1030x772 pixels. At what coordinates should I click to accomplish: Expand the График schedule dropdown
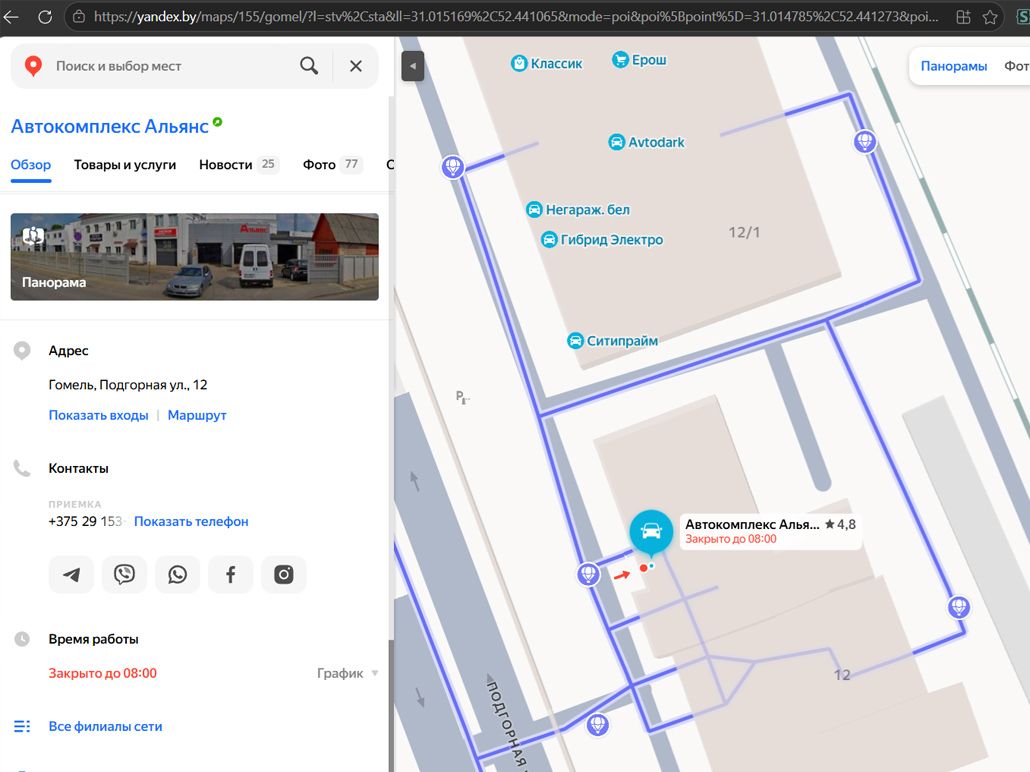click(x=347, y=673)
